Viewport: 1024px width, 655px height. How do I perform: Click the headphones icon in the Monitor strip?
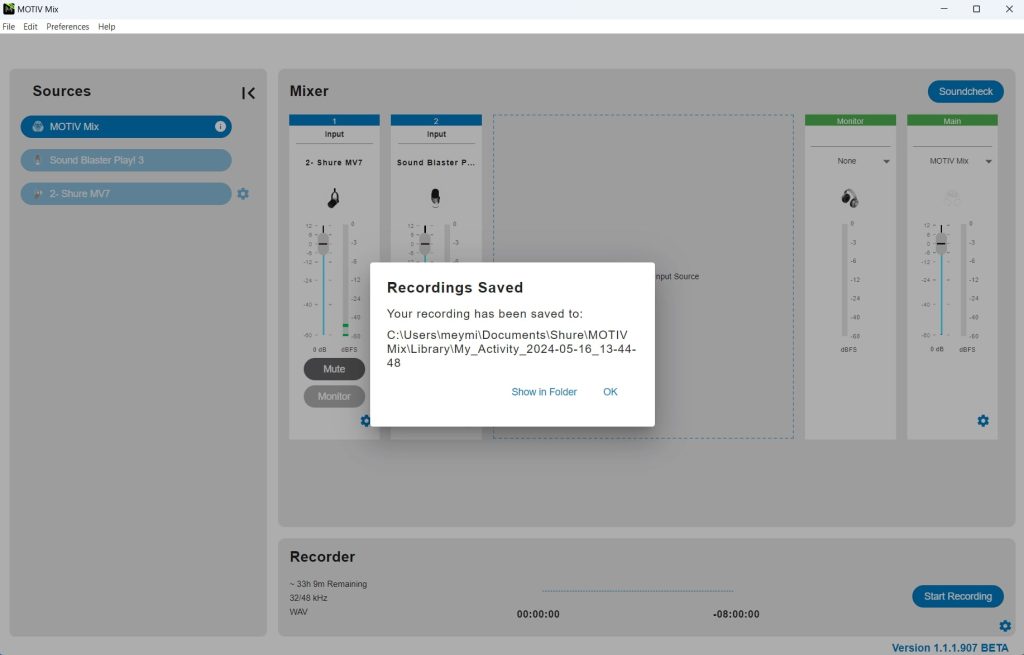851,197
